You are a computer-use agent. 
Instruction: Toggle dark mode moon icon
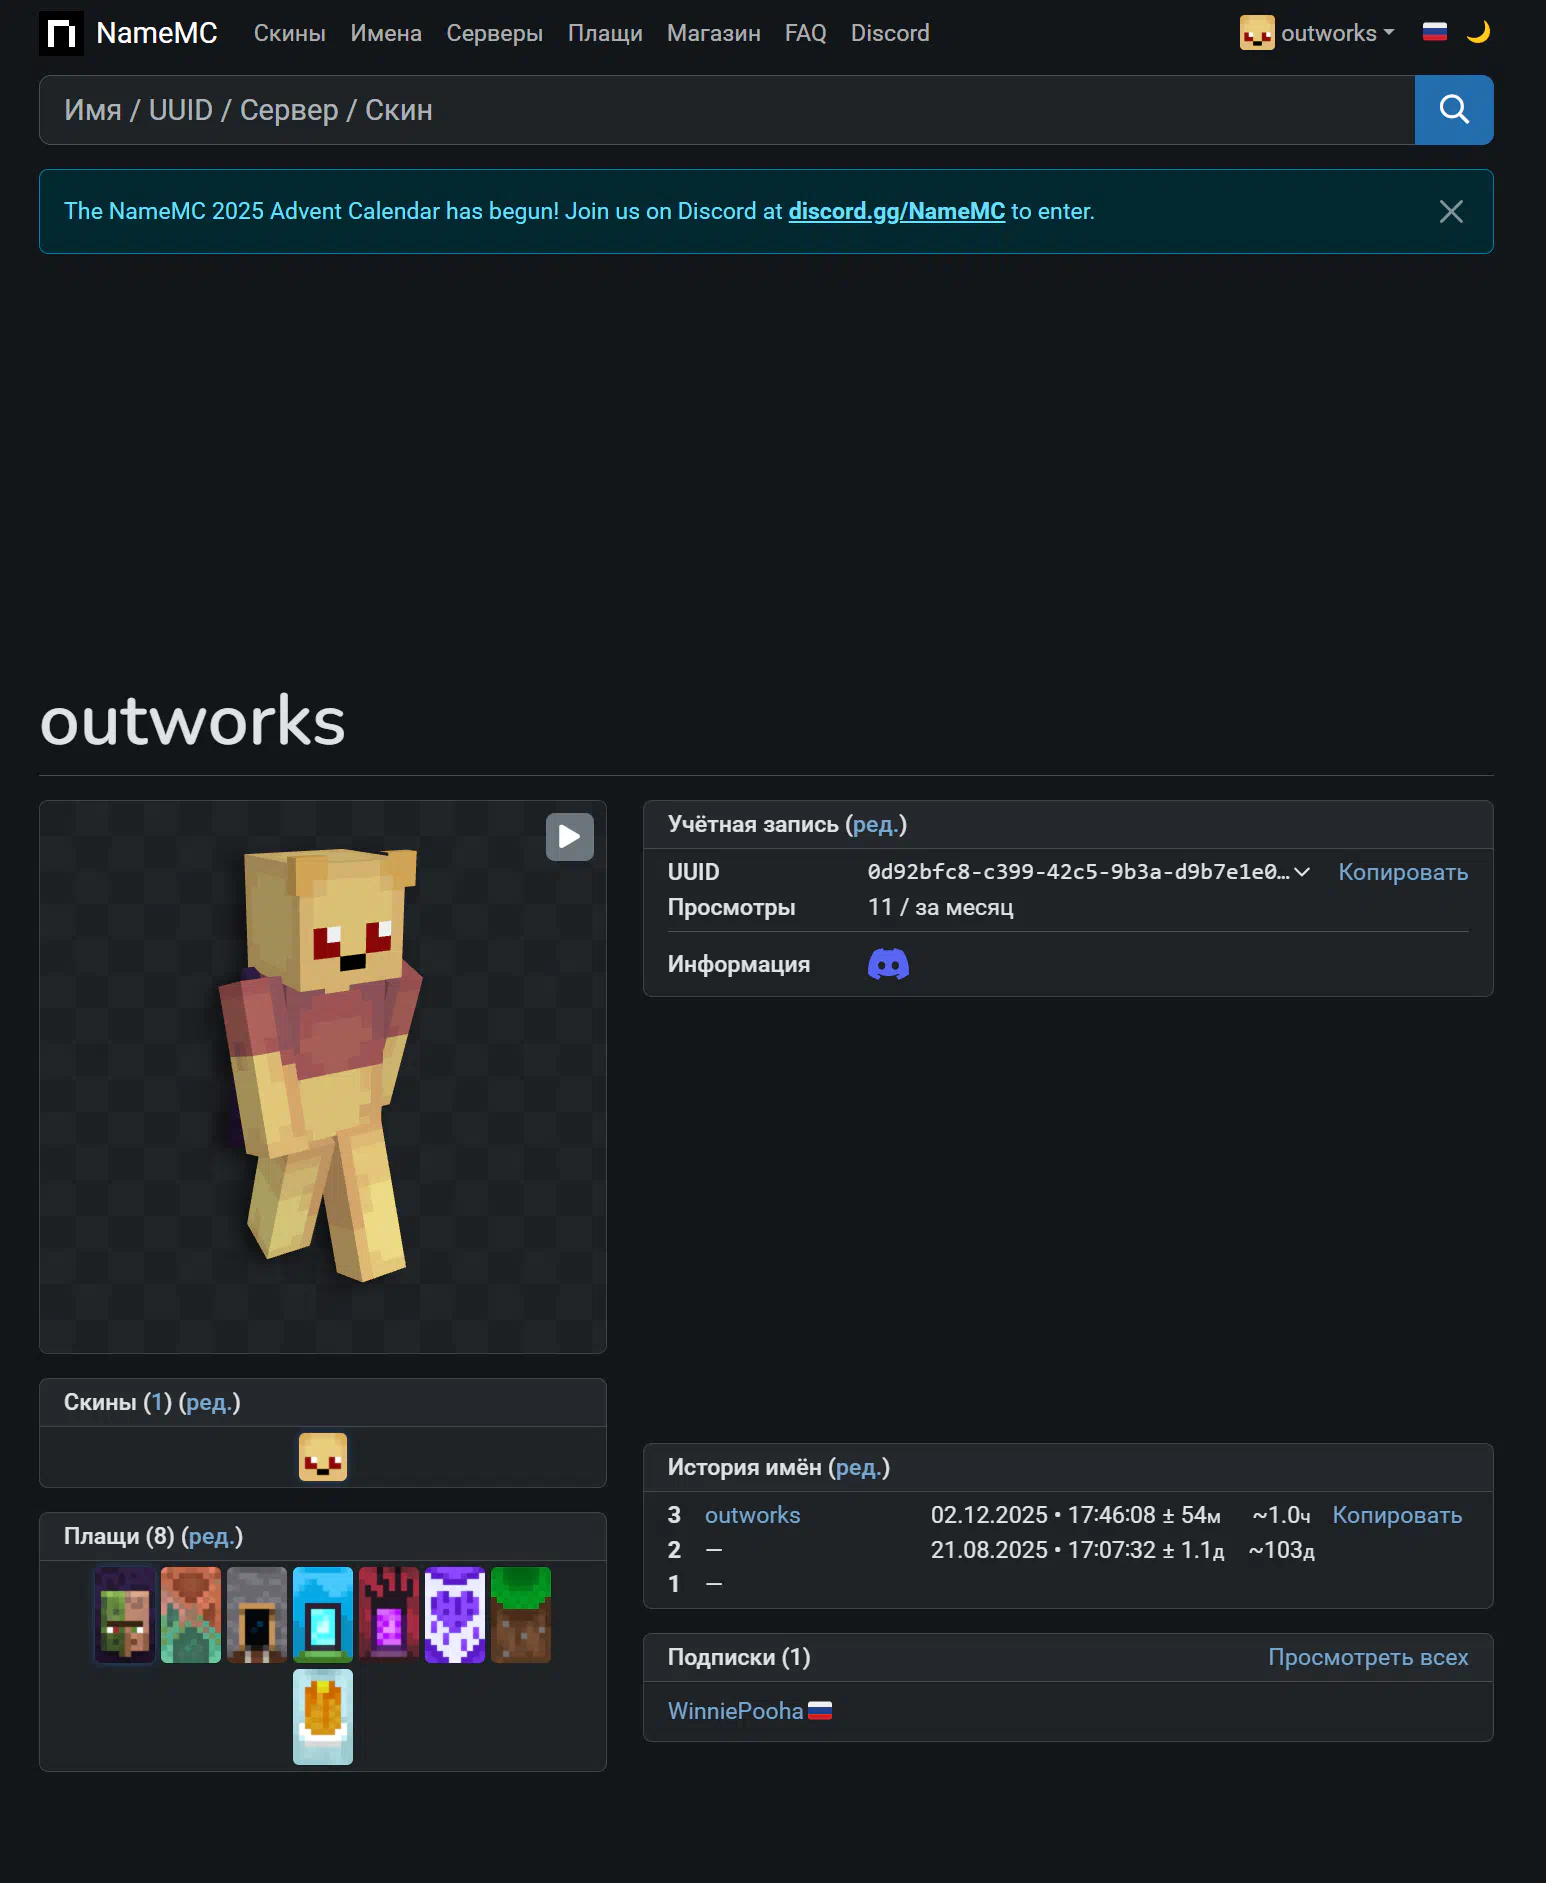pyautogui.click(x=1478, y=32)
